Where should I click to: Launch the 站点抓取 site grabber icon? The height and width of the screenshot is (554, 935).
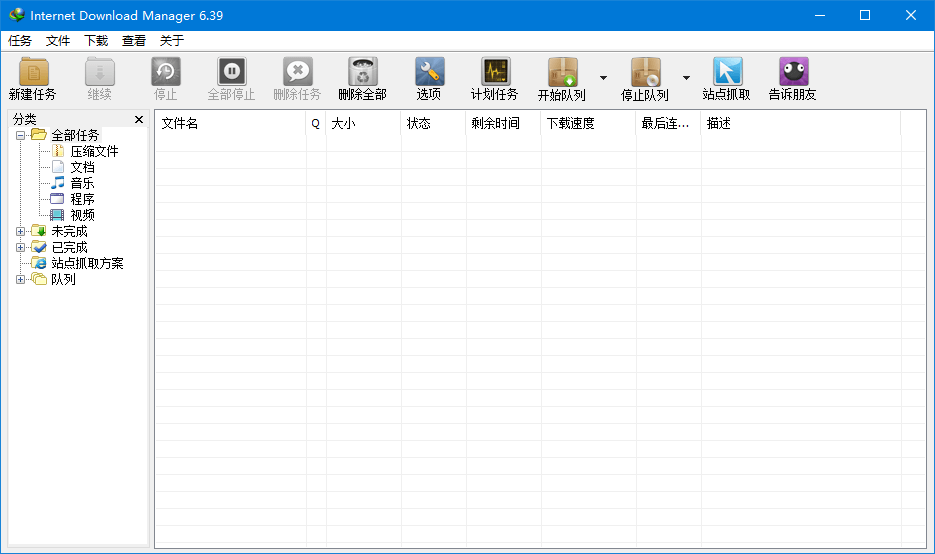[727, 72]
